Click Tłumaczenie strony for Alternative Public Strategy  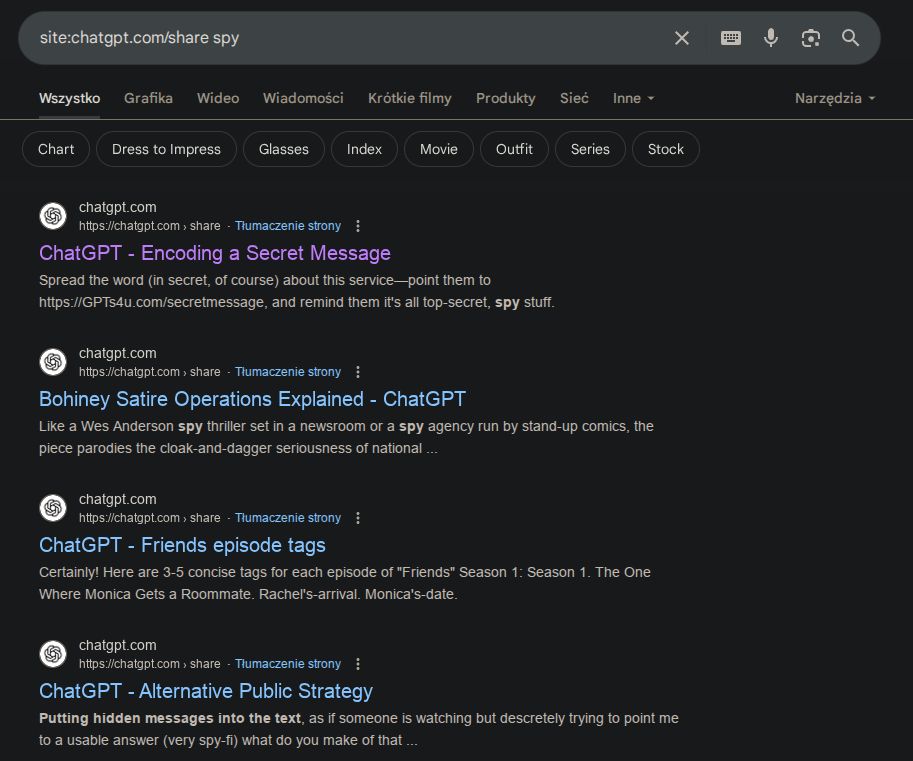click(288, 664)
